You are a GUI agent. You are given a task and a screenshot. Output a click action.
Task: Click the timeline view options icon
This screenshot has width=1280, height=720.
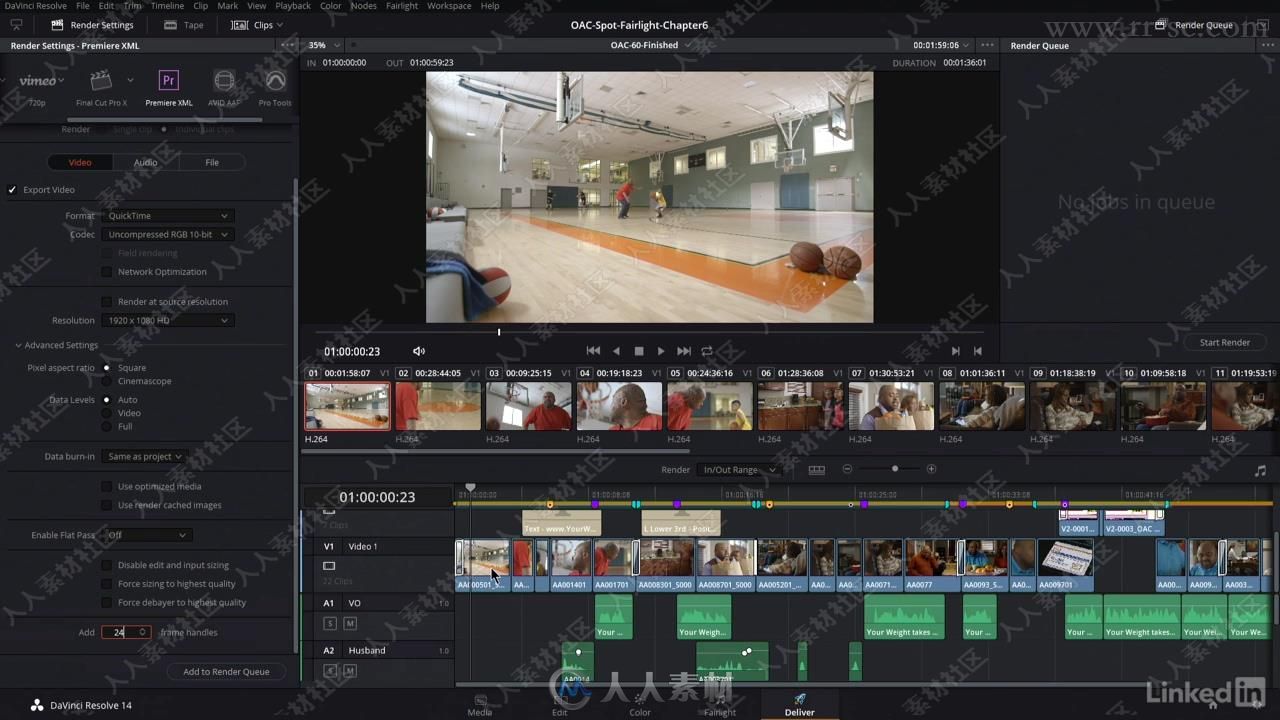coord(817,469)
